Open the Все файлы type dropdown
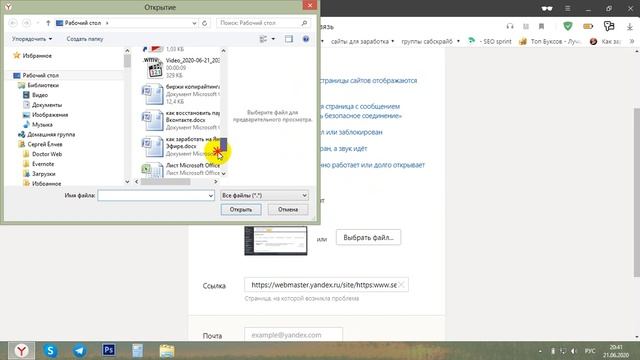 pyautogui.click(x=264, y=196)
